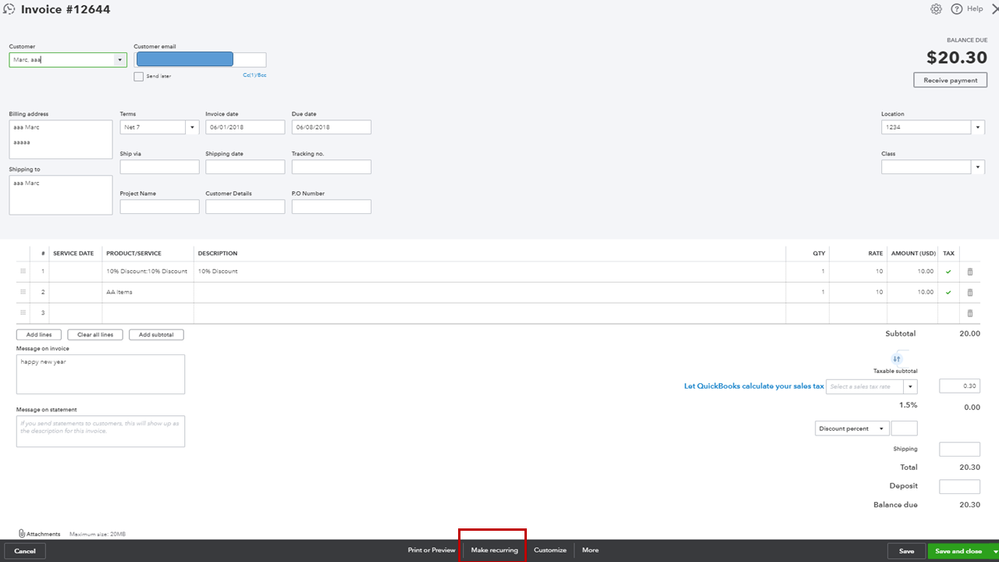Toggle tax checkmark on AA Items line
999x562 pixels.
pyautogui.click(x=948, y=292)
